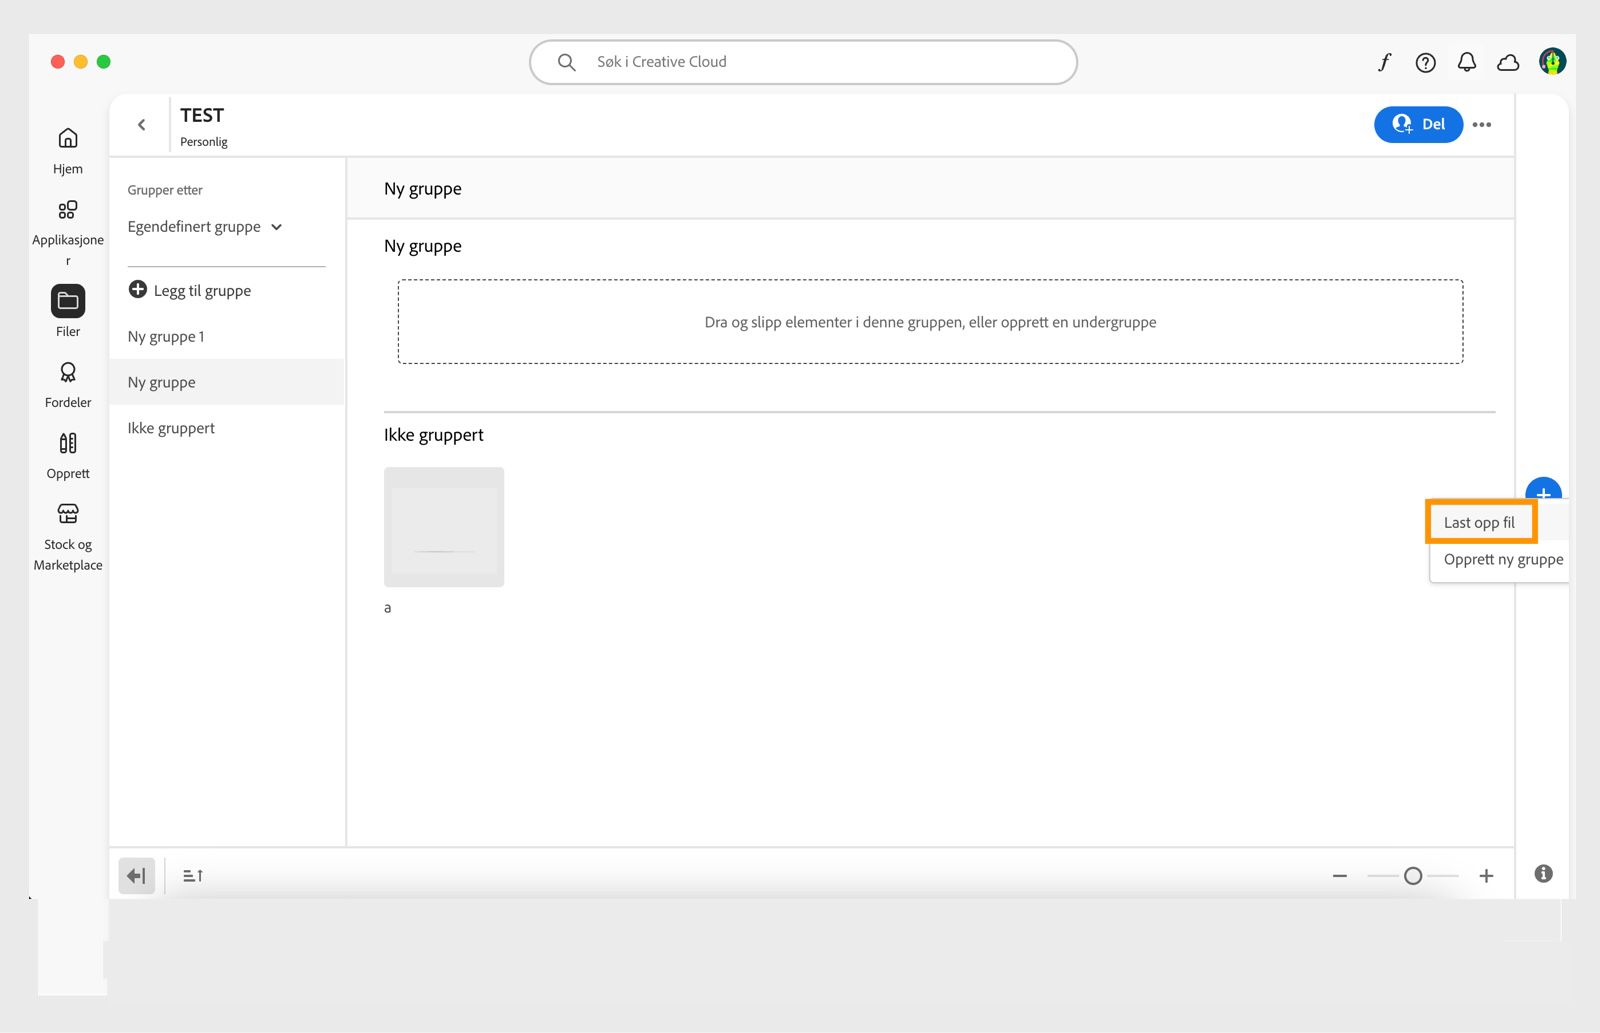Click the TEST library title

coord(202,115)
